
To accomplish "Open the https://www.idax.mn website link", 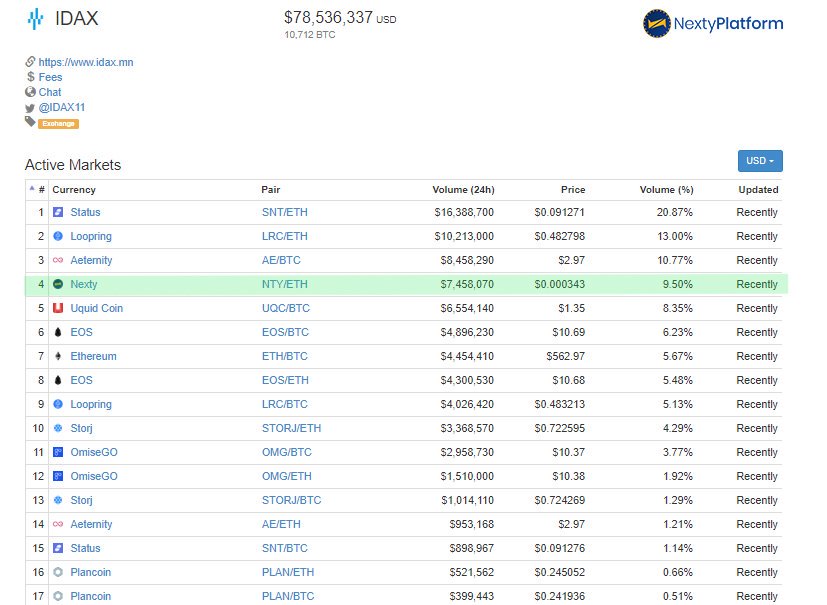I will coord(86,62).
